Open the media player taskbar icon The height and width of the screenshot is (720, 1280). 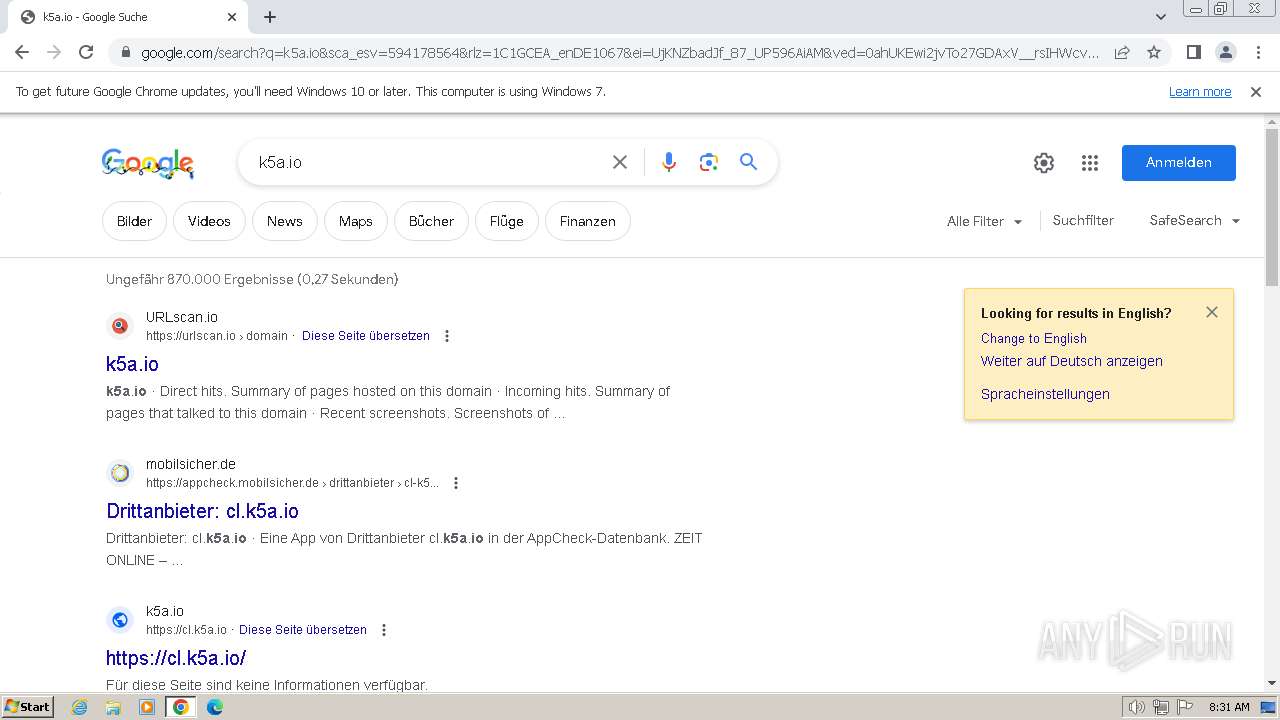click(x=147, y=707)
